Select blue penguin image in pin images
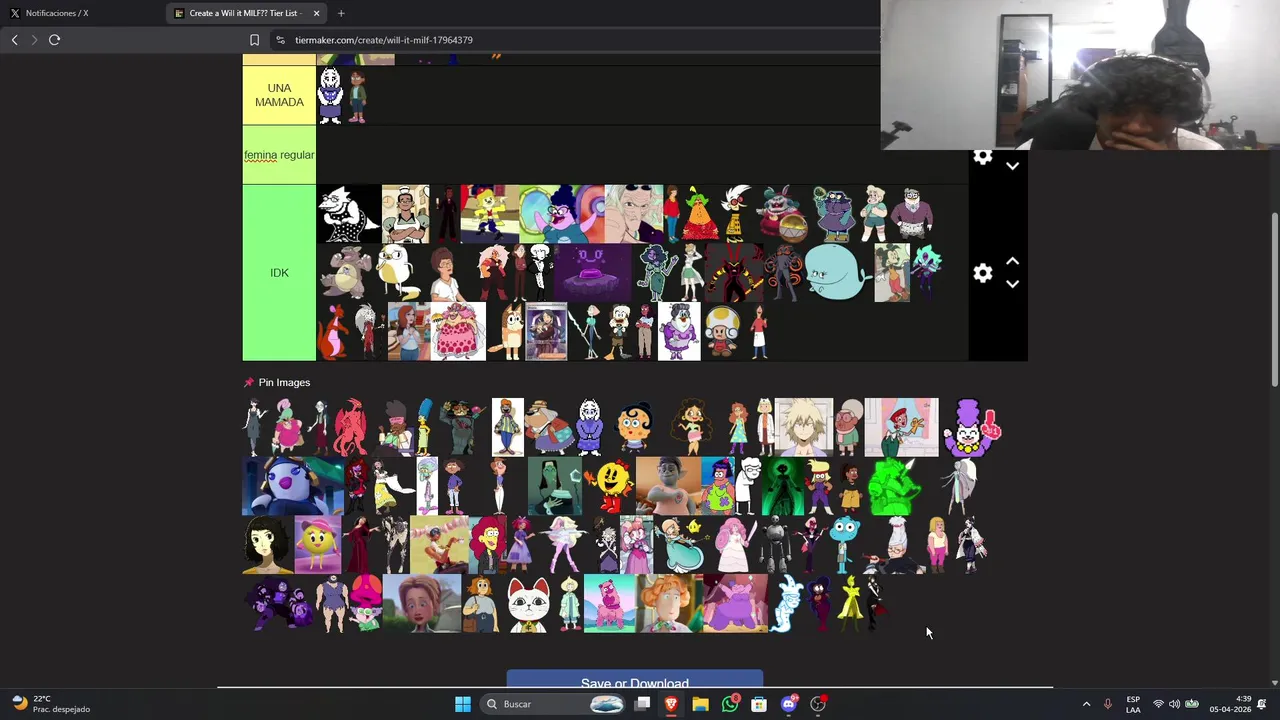1280x720 pixels. point(293,486)
